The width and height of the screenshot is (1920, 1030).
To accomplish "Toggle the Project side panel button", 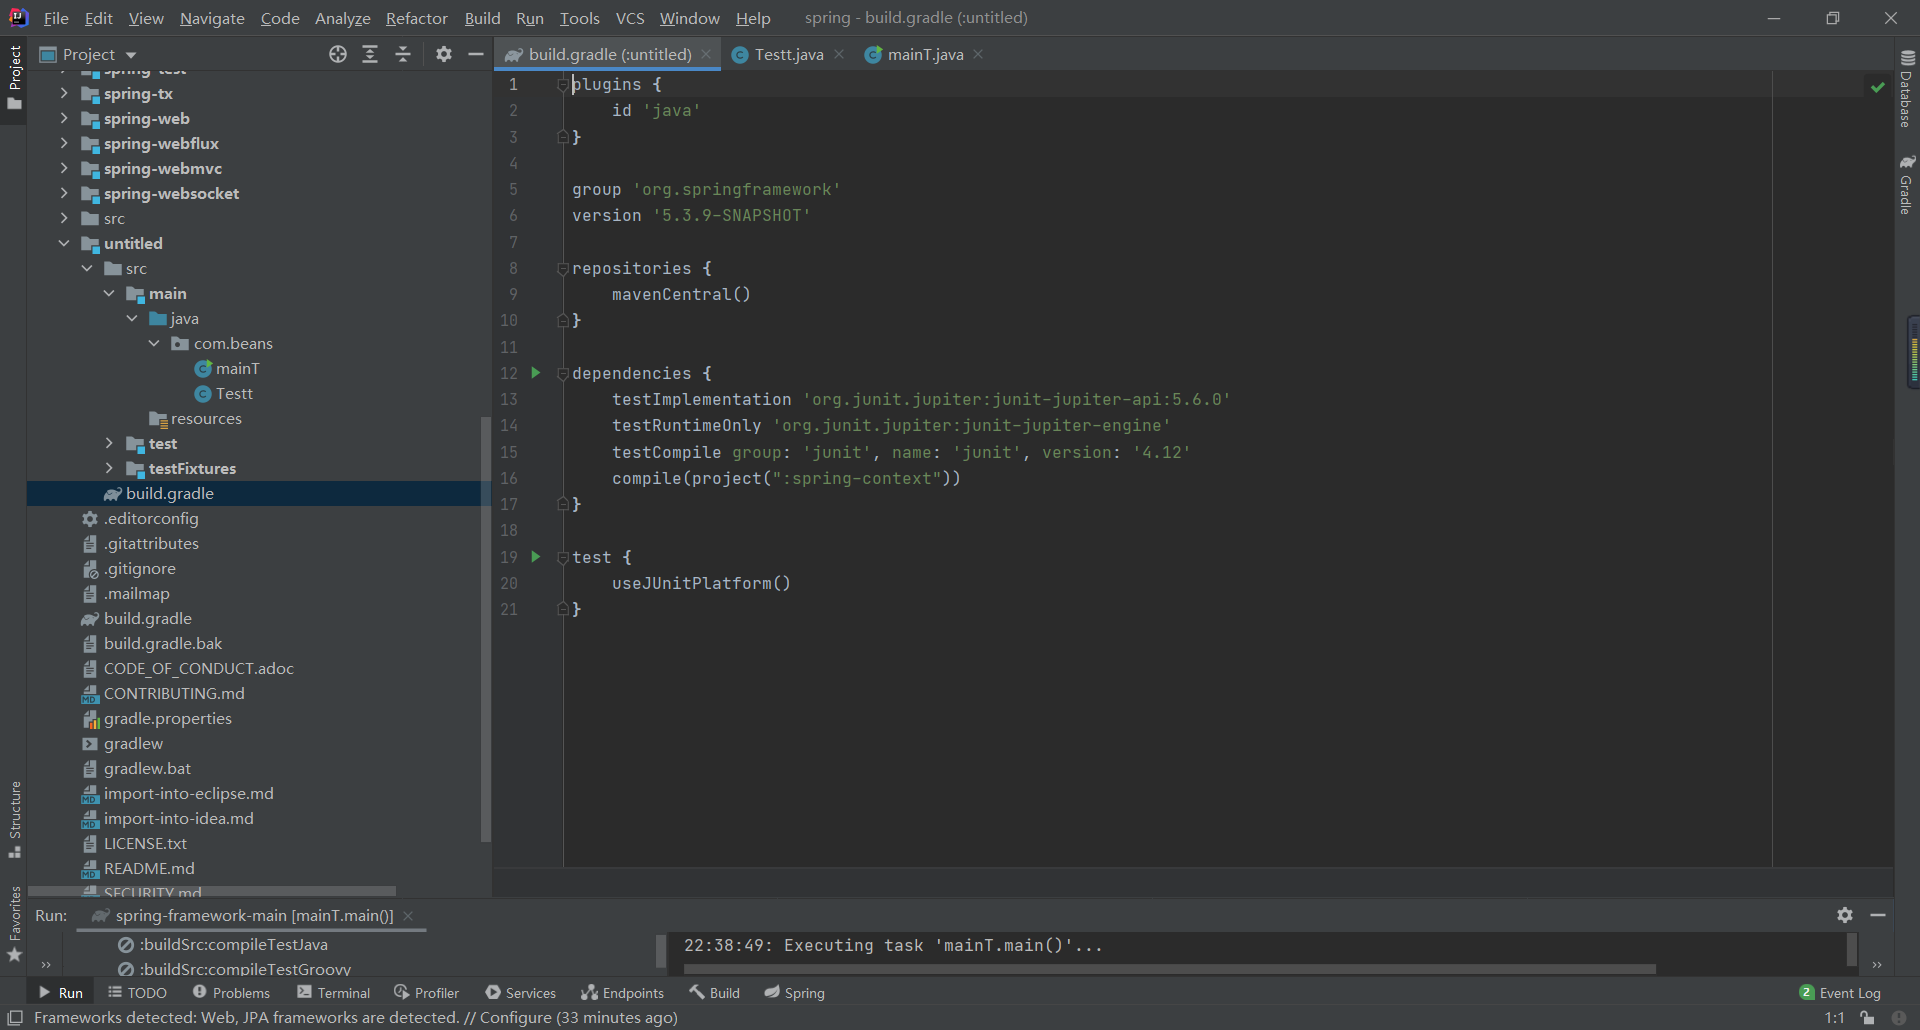I will click(14, 78).
